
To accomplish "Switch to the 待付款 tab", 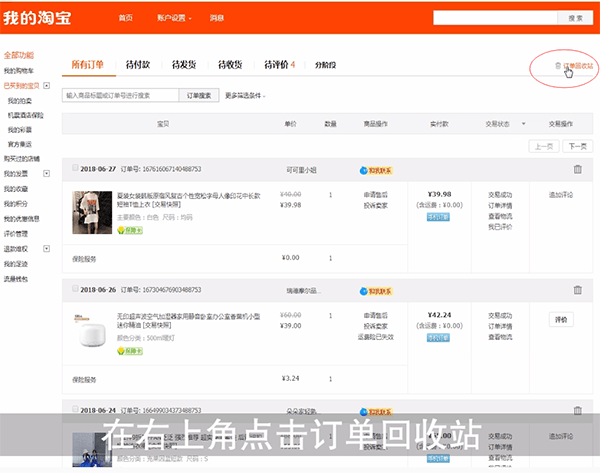I will click(138, 65).
